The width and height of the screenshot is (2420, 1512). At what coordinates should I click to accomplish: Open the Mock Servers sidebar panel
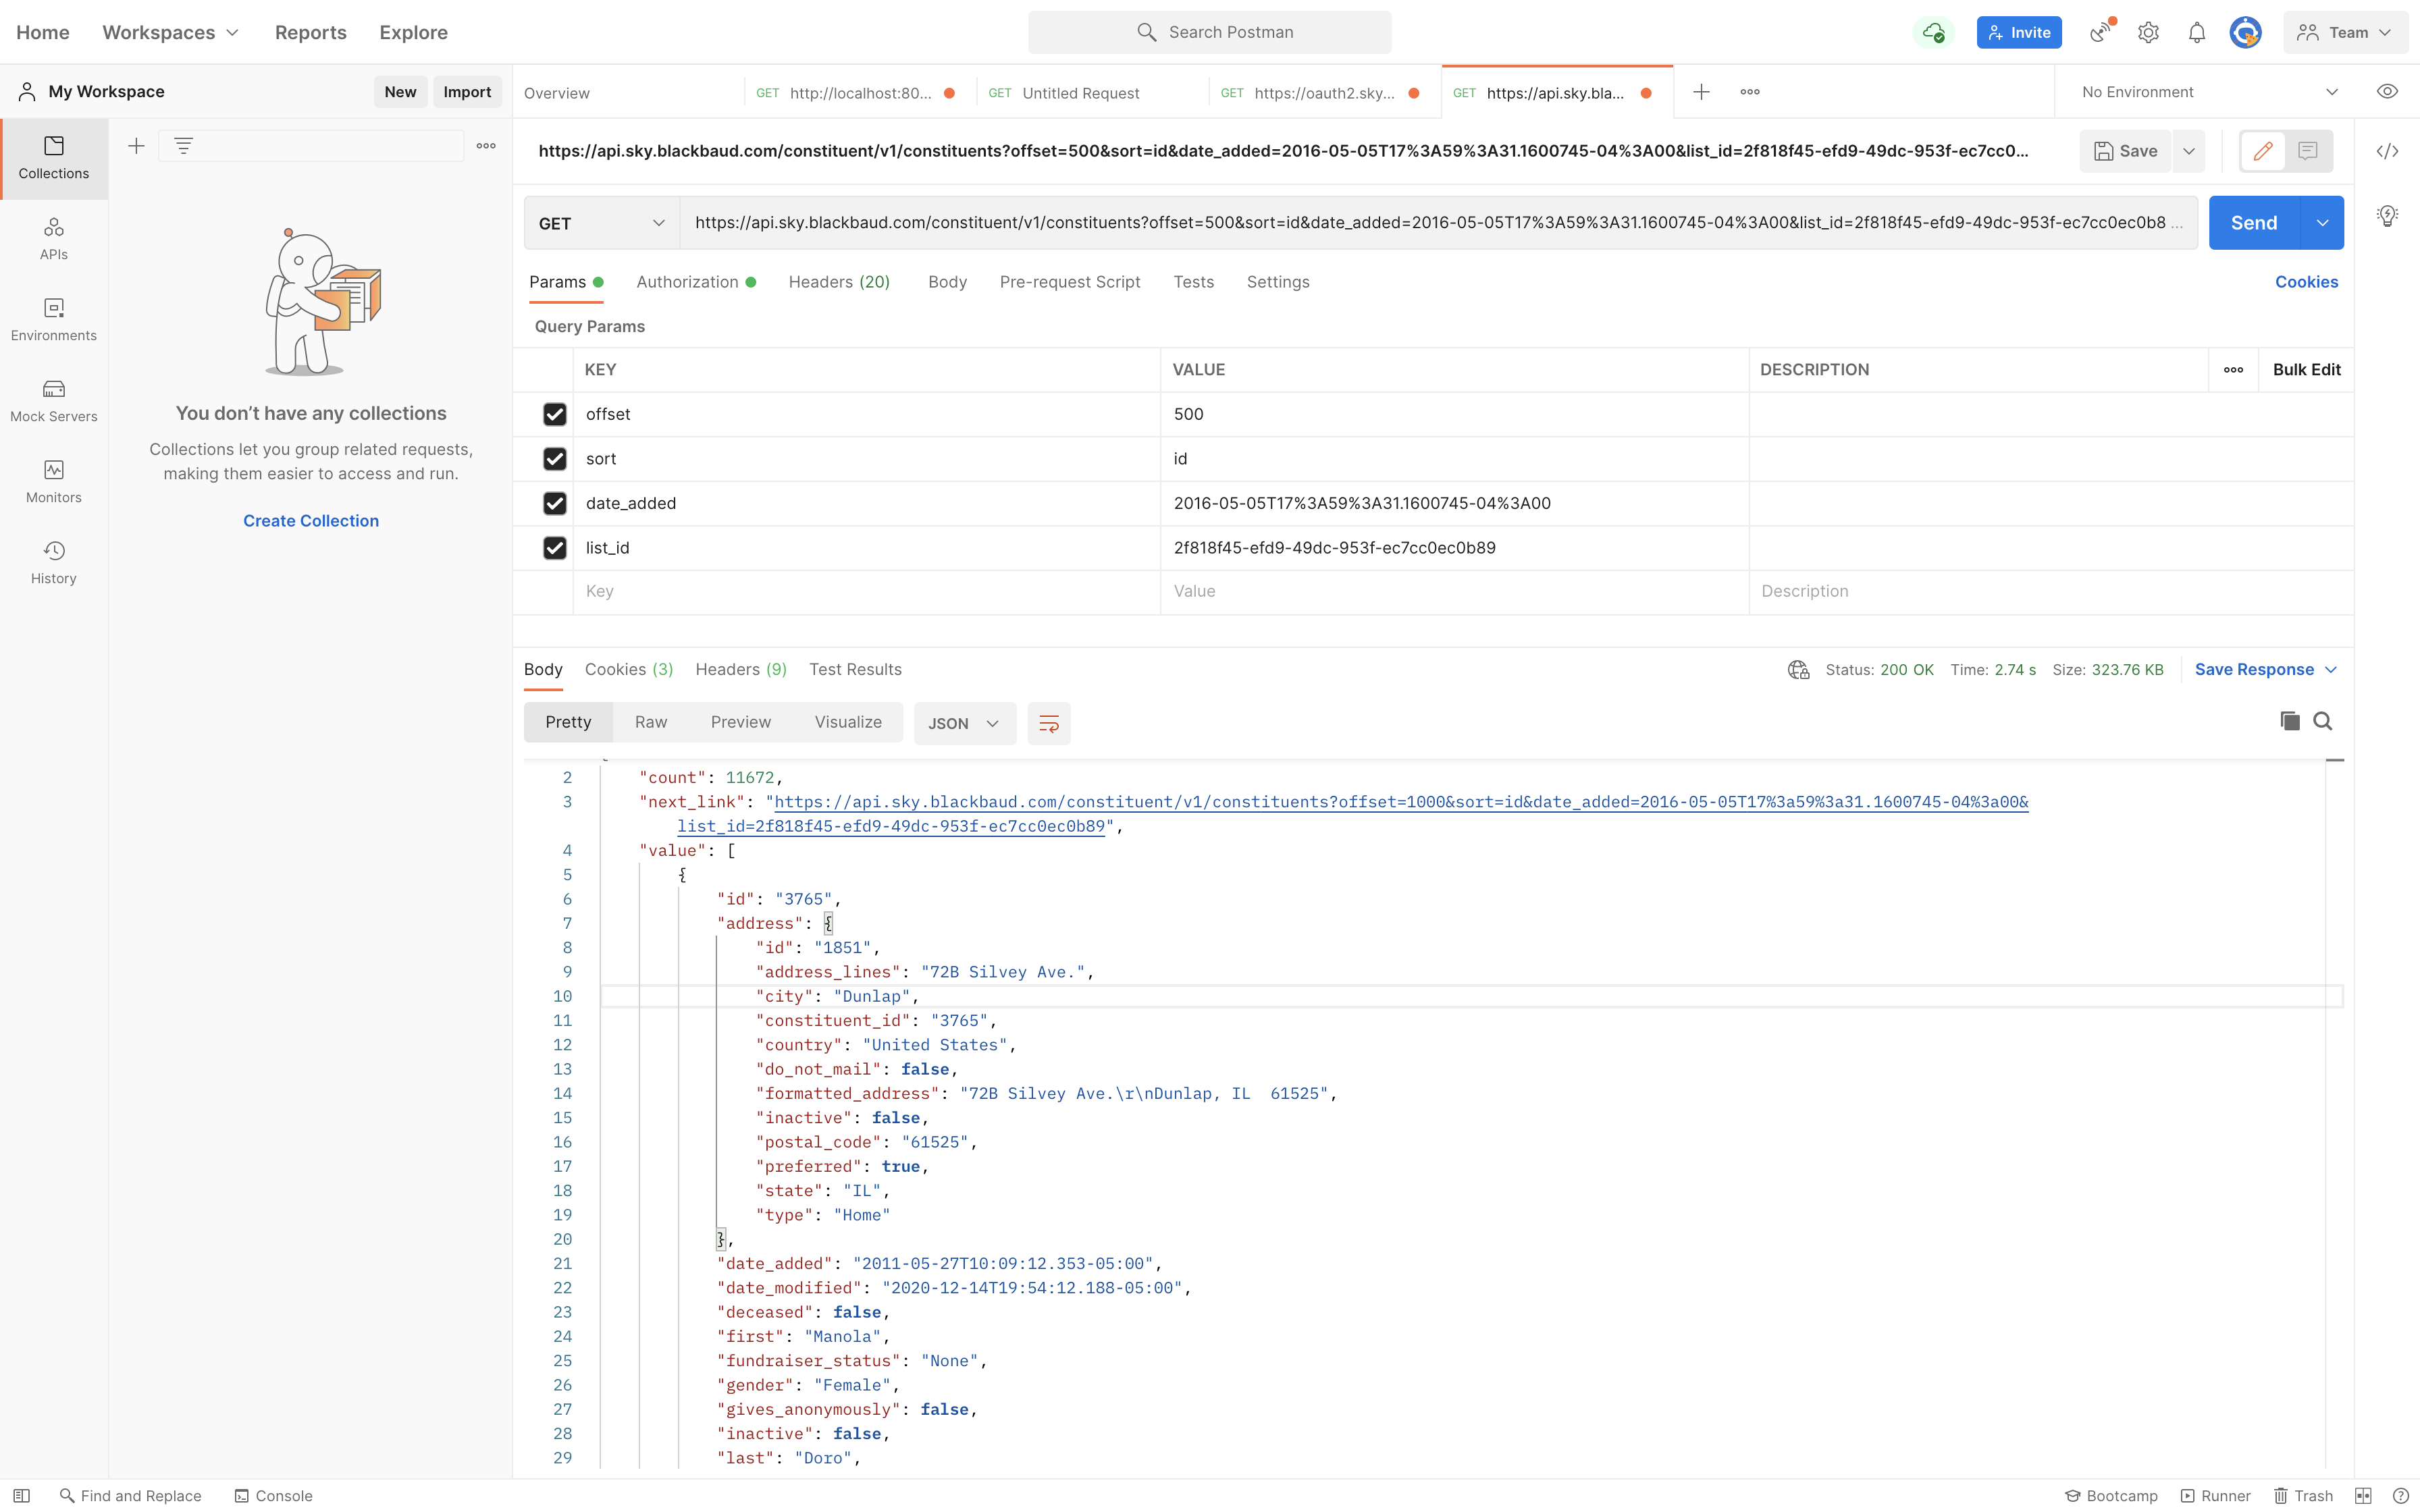point(54,400)
